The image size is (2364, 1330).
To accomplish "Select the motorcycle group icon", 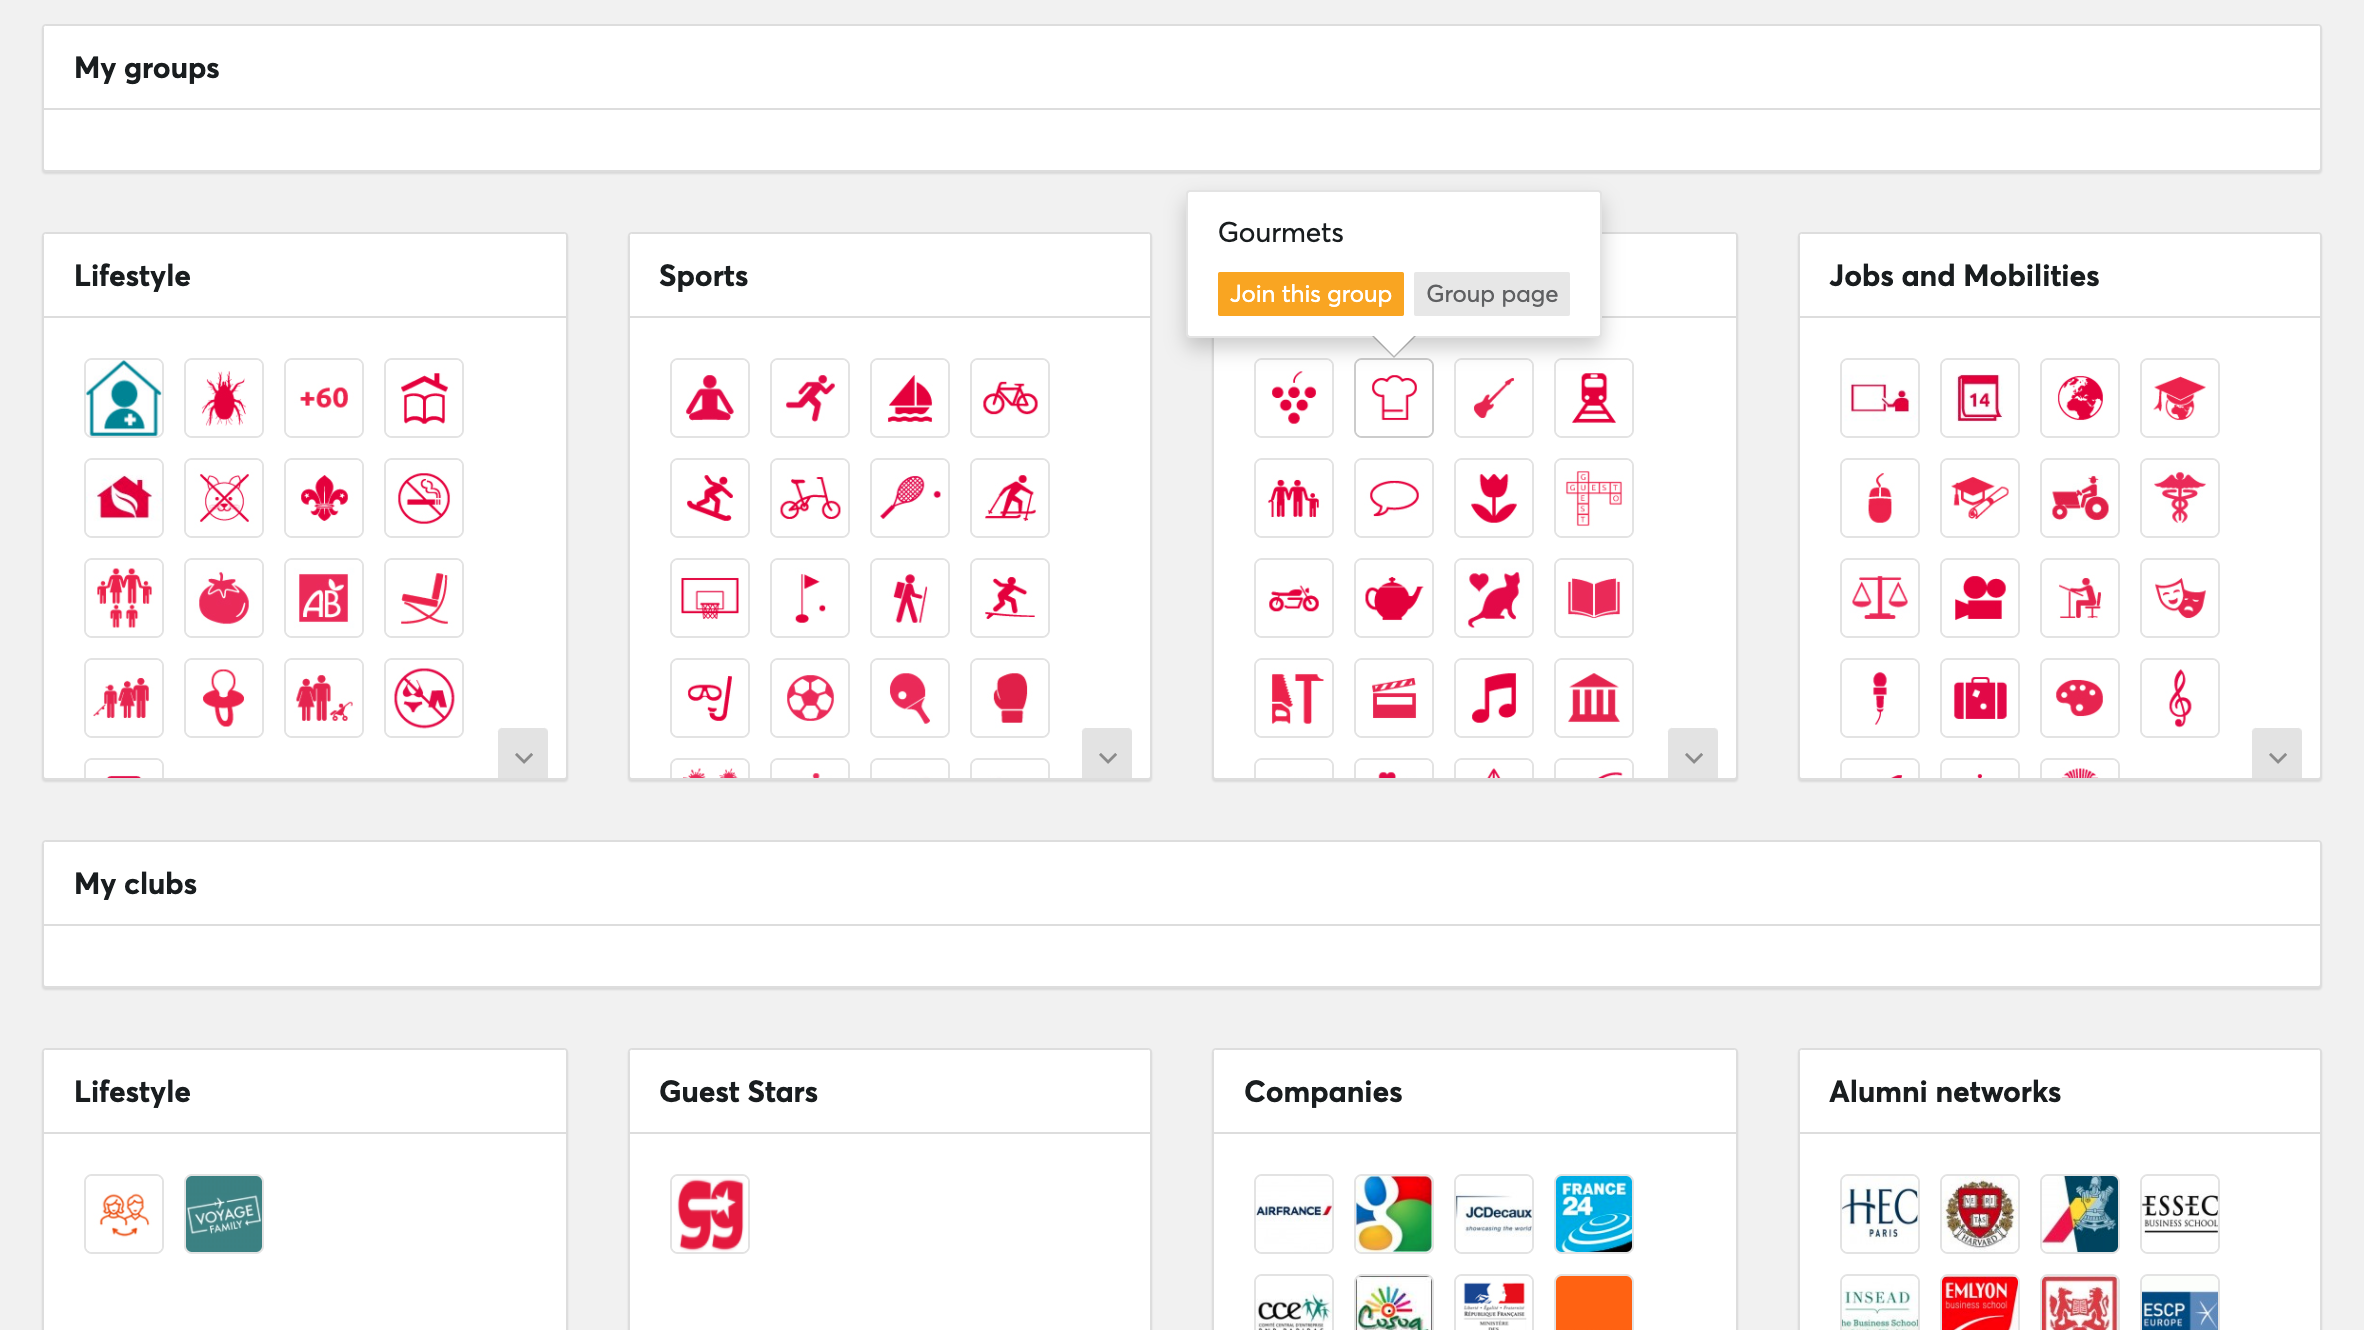I will point(1294,598).
